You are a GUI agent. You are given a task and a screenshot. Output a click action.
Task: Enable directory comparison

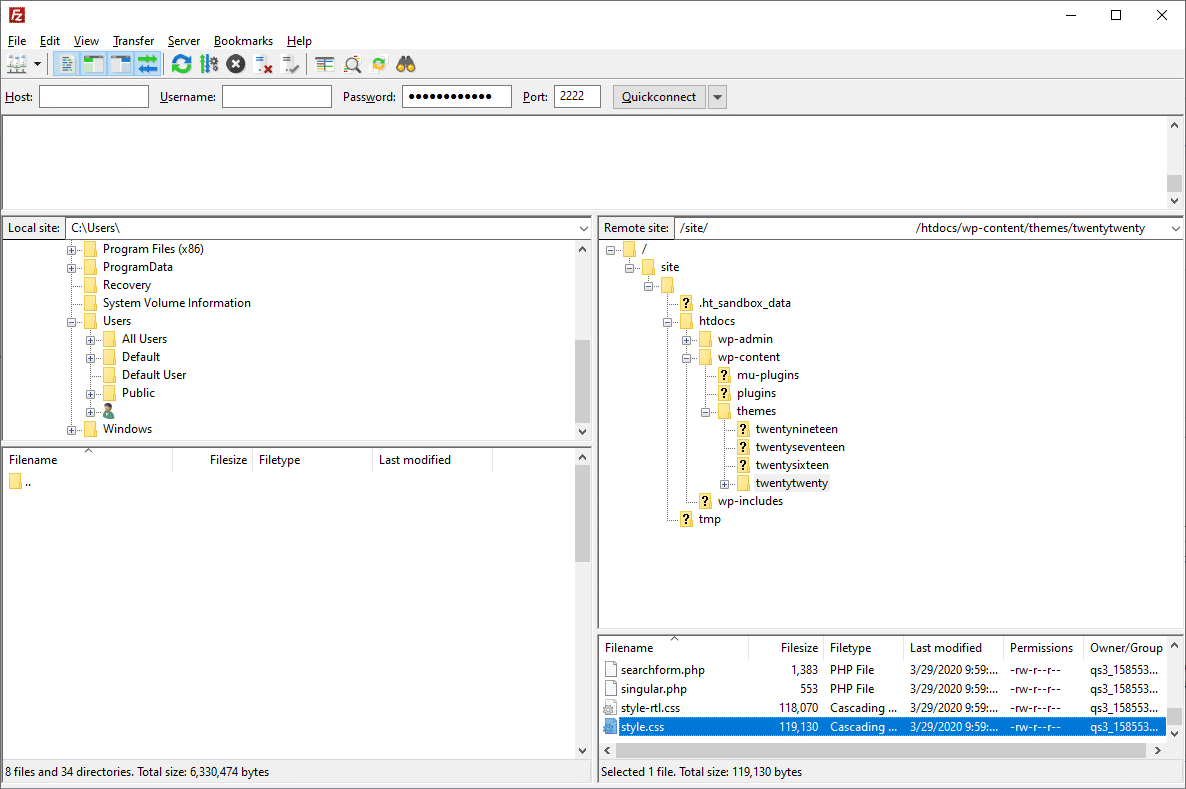(x=351, y=63)
